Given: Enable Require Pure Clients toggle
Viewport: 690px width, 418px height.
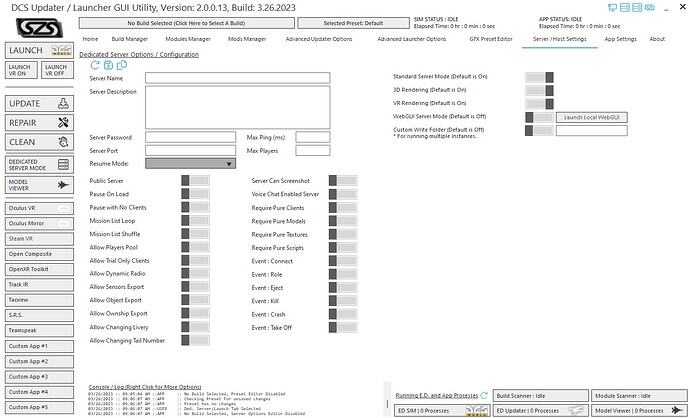Looking at the screenshot, I should 343,207.
